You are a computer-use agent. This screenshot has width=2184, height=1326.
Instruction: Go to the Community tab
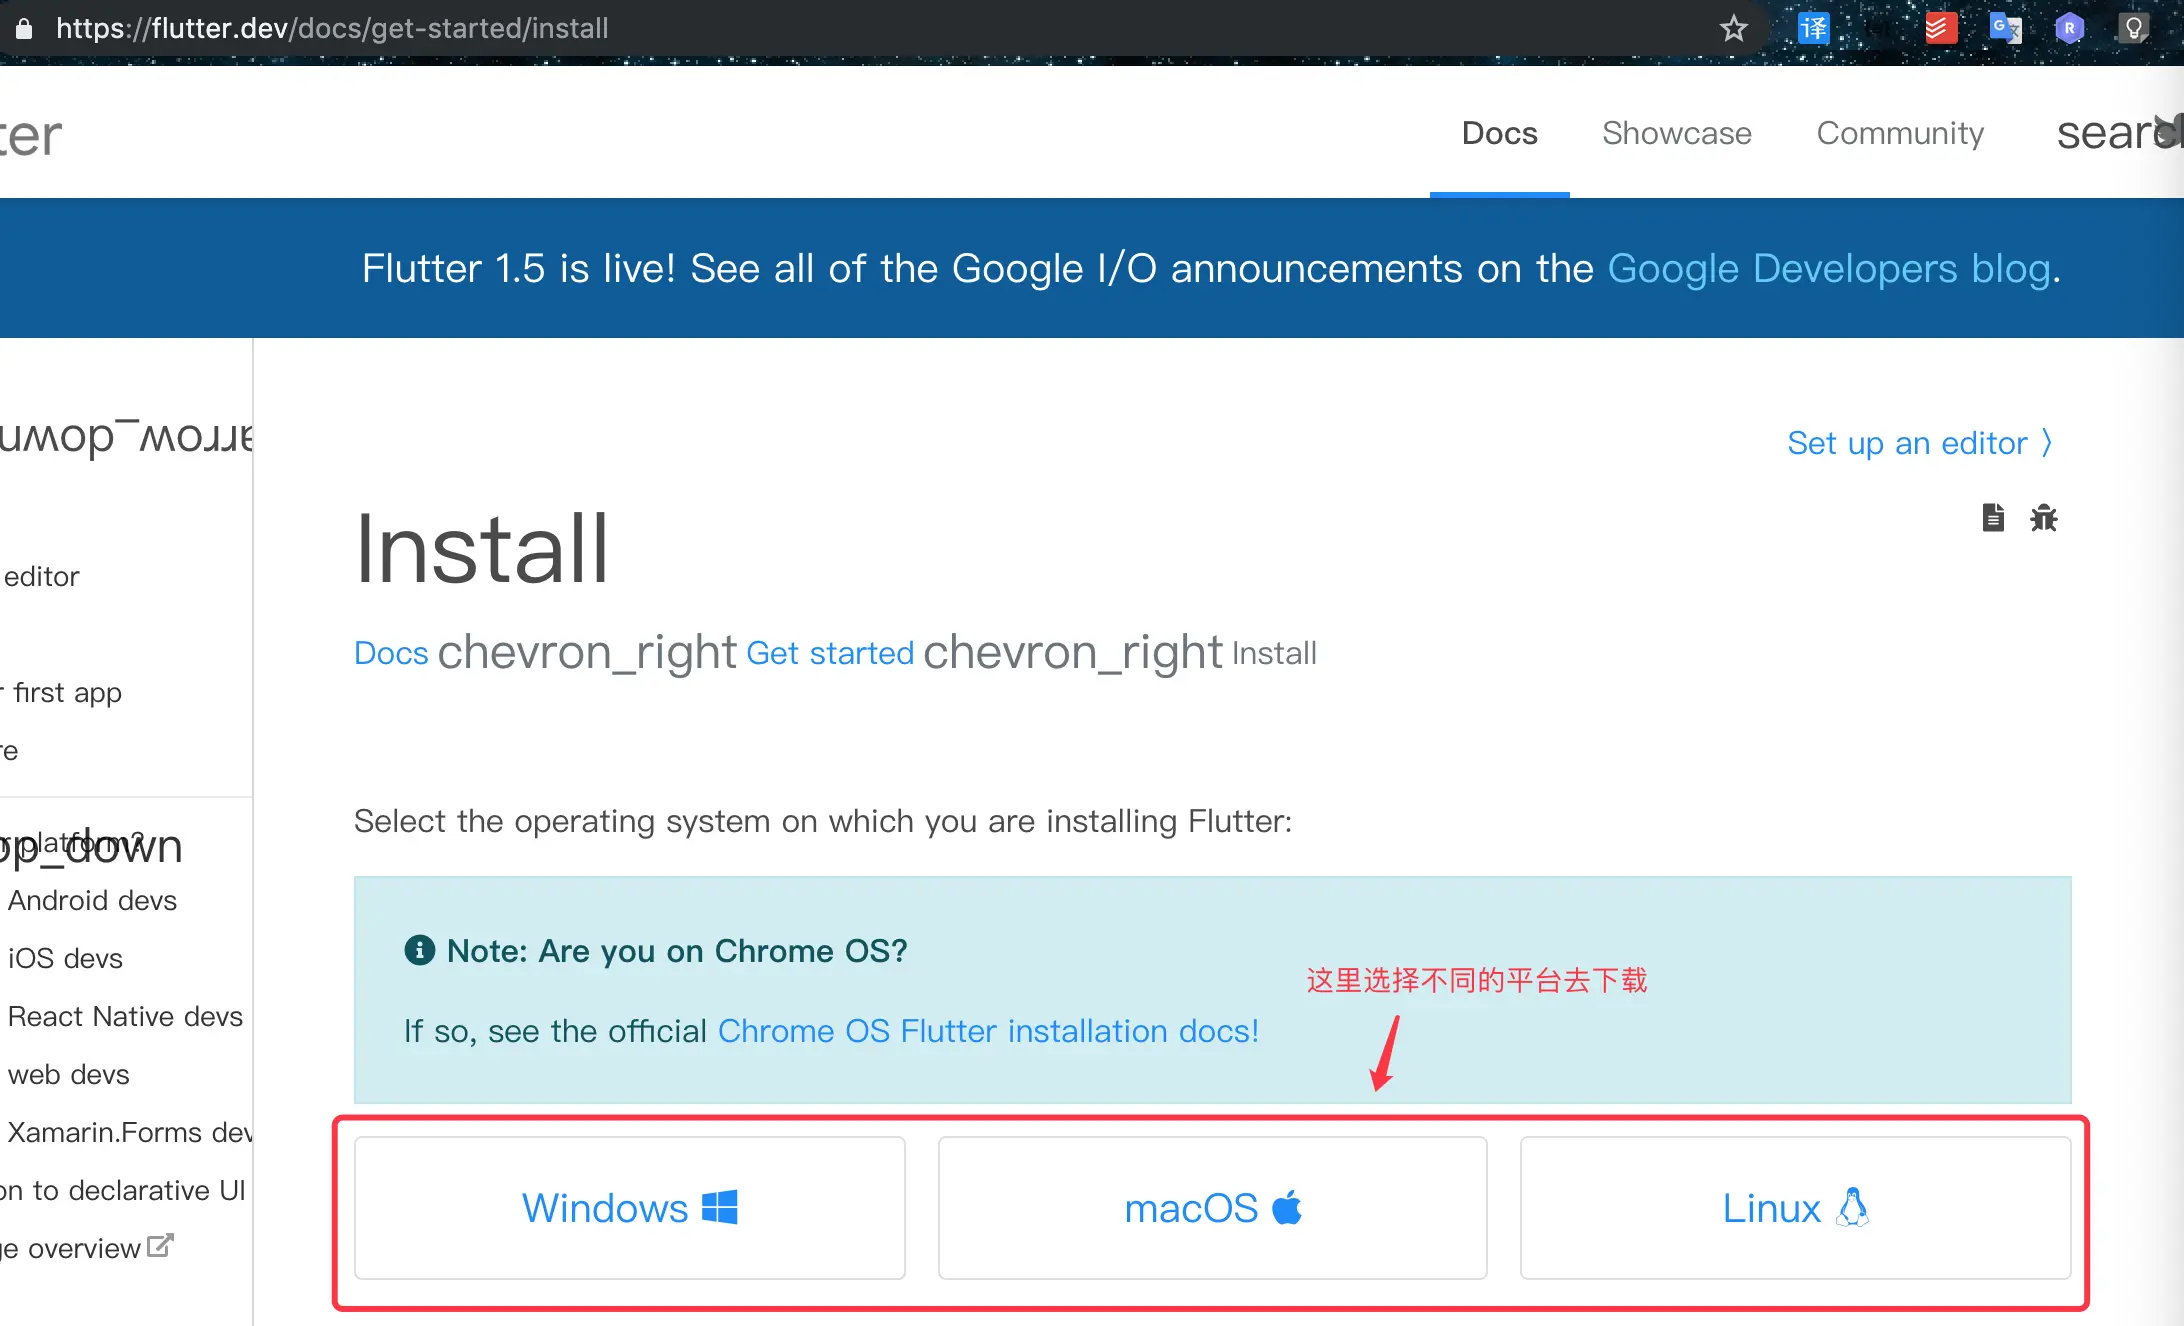tap(1899, 133)
